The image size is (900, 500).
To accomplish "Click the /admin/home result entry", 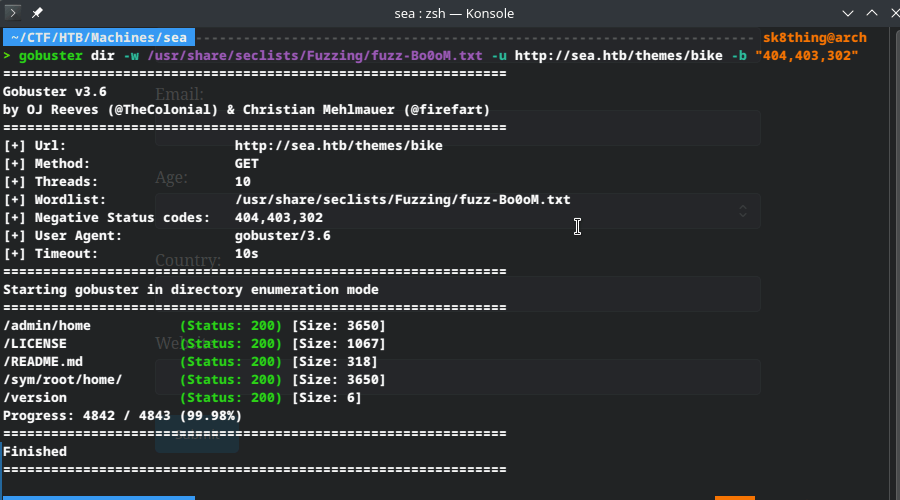I will pyautogui.click(x=47, y=325).
